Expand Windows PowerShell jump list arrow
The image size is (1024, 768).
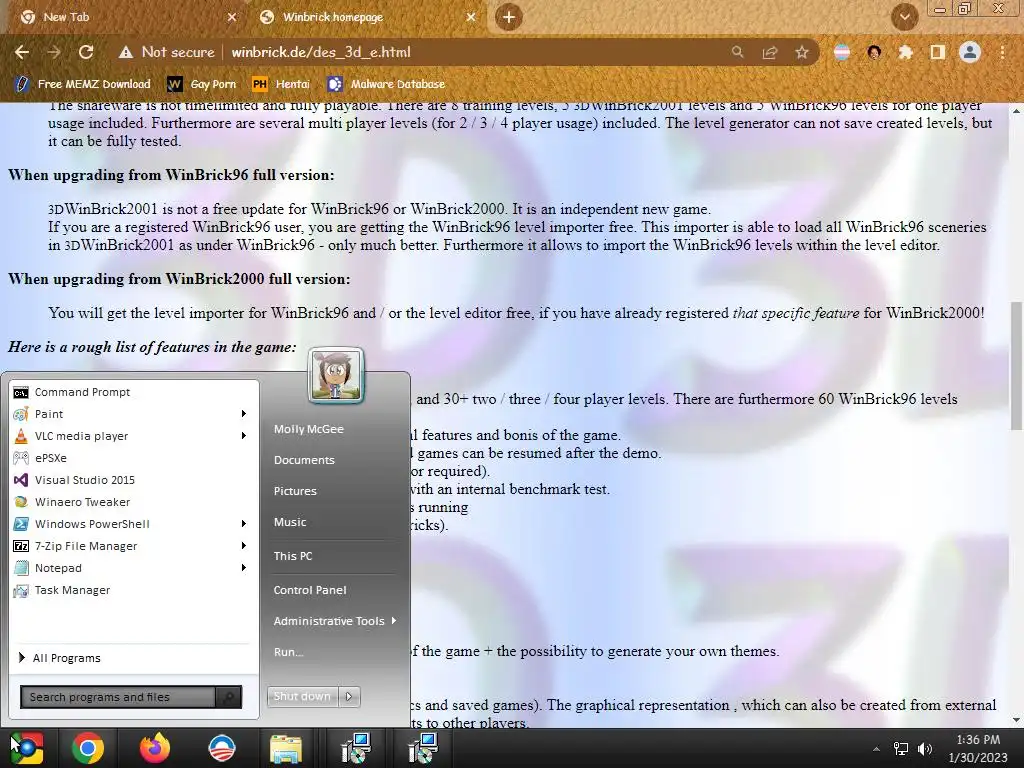point(244,524)
